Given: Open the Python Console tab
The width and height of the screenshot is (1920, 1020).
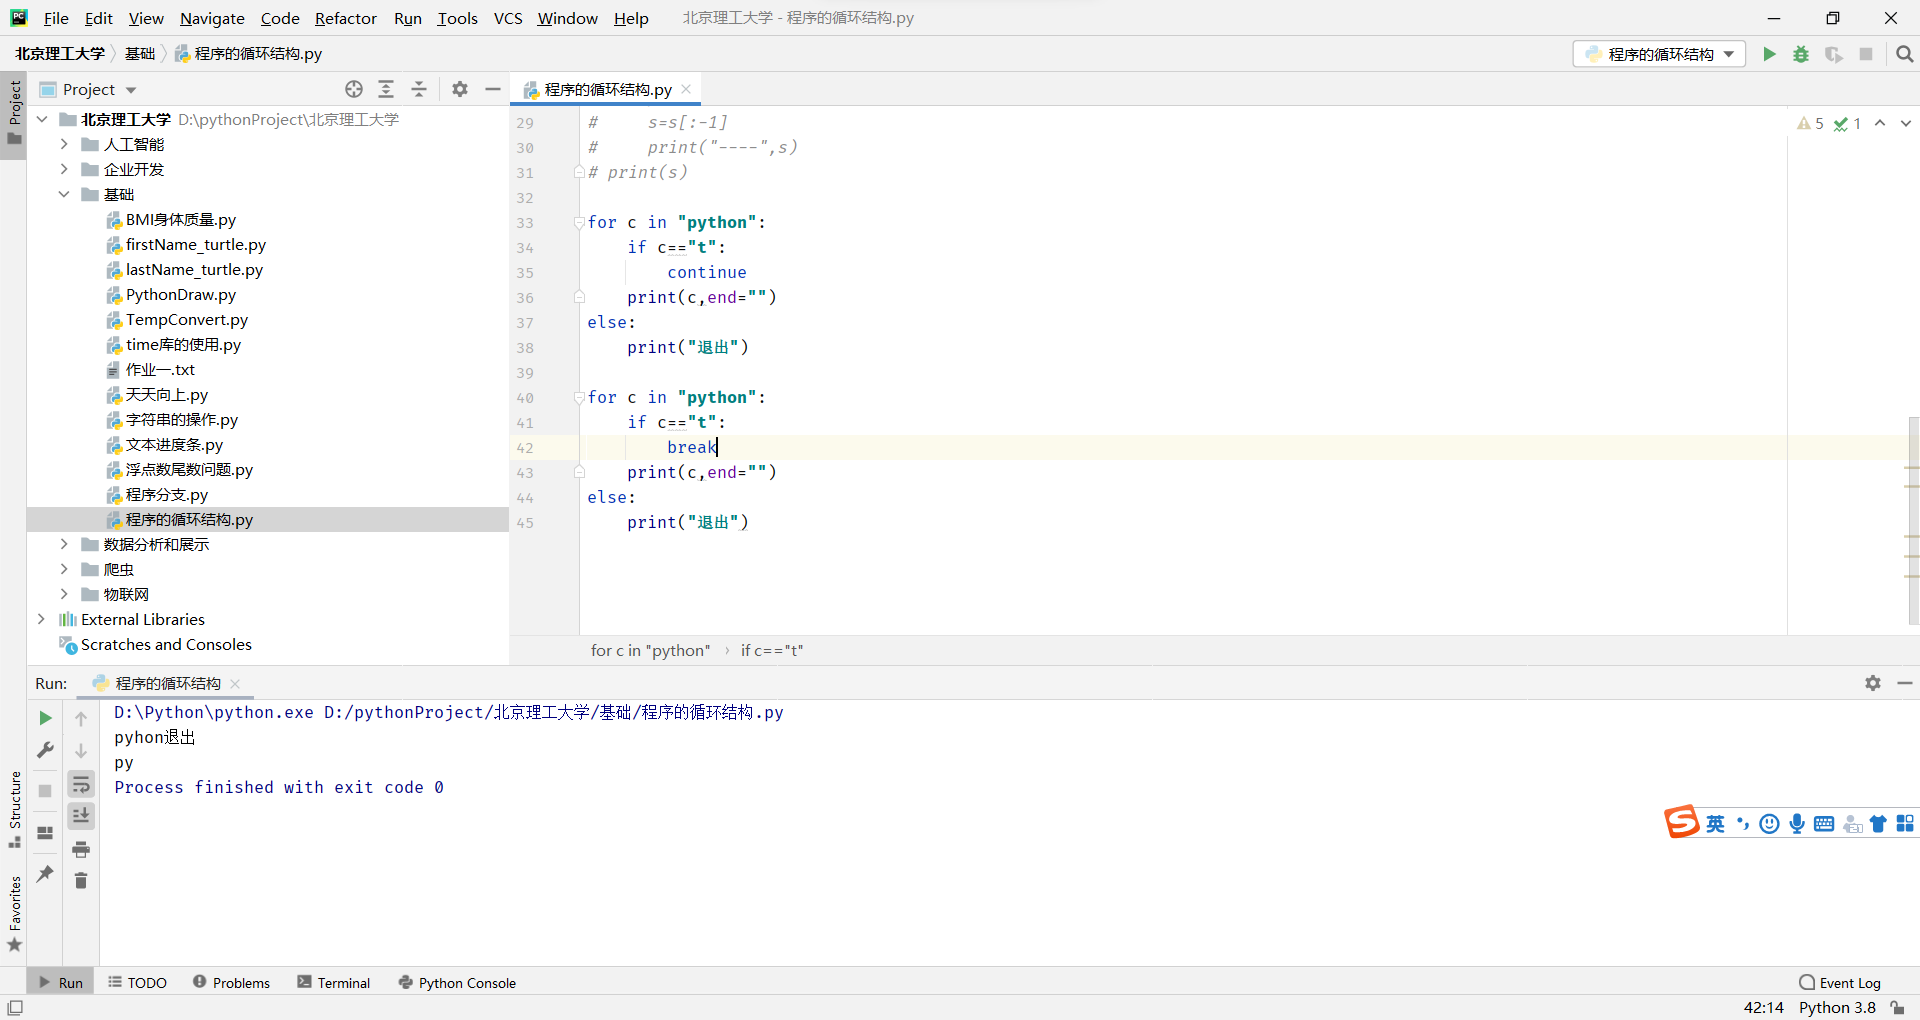Looking at the screenshot, I should (x=457, y=983).
